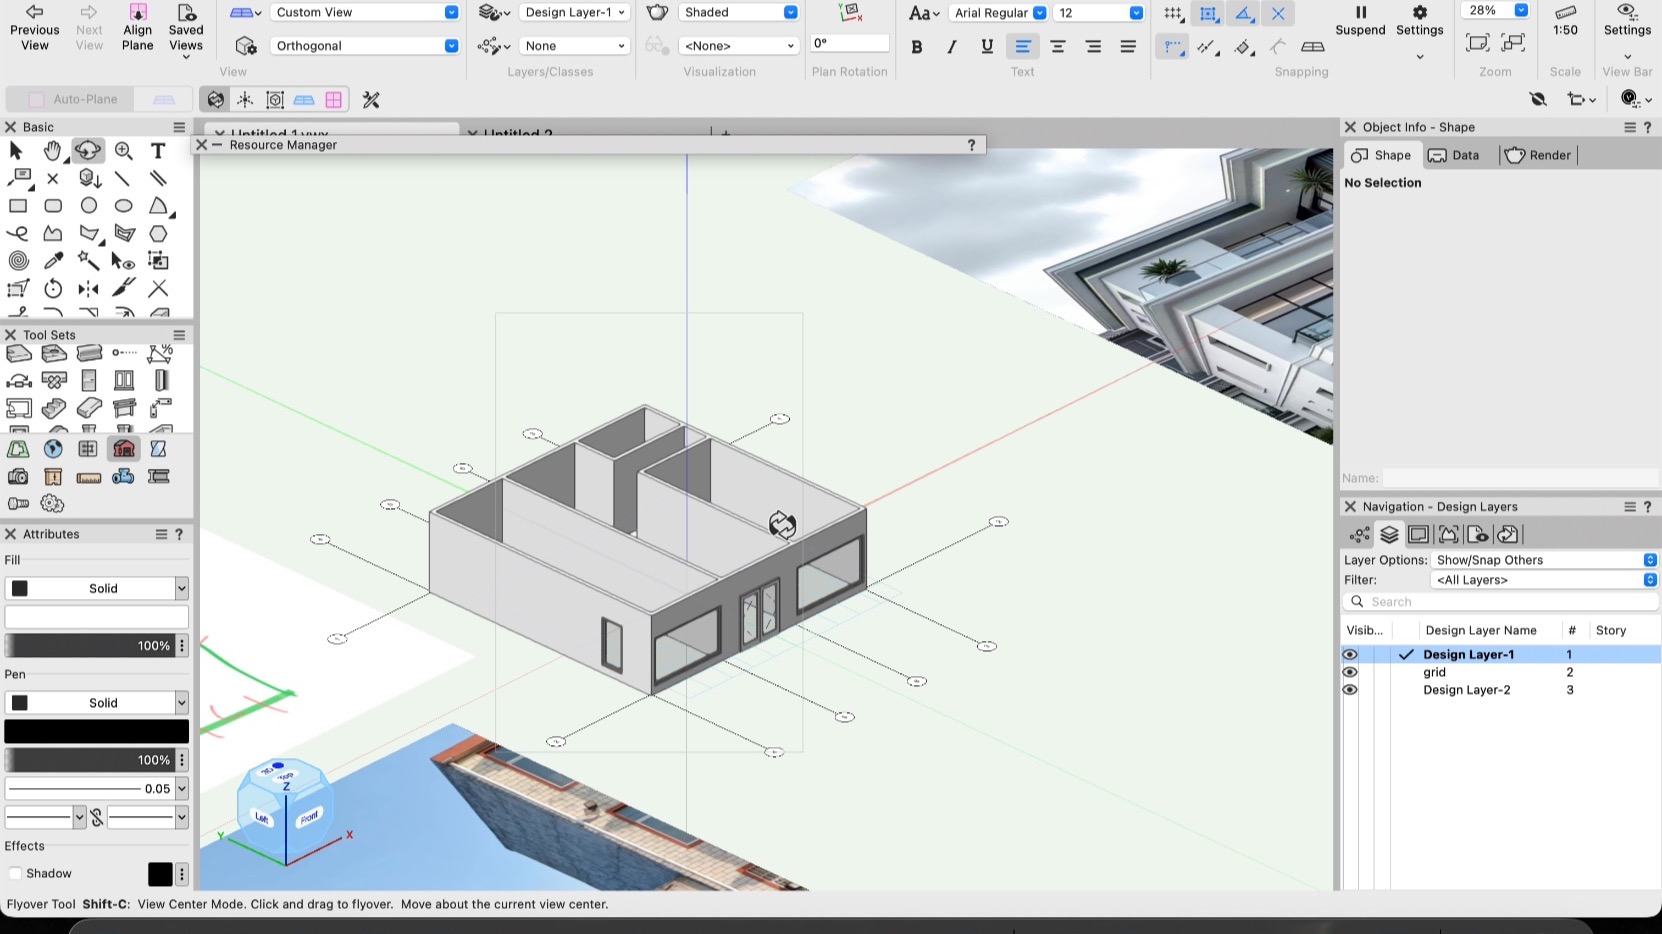Click the Search field in Navigation panel
The image size is (1662, 934).
pos(1500,602)
